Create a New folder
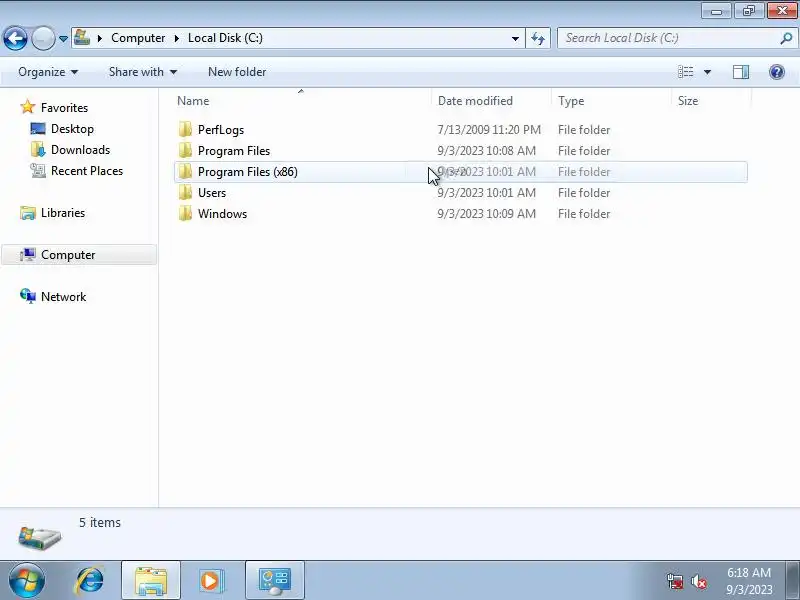 pos(237,72)
